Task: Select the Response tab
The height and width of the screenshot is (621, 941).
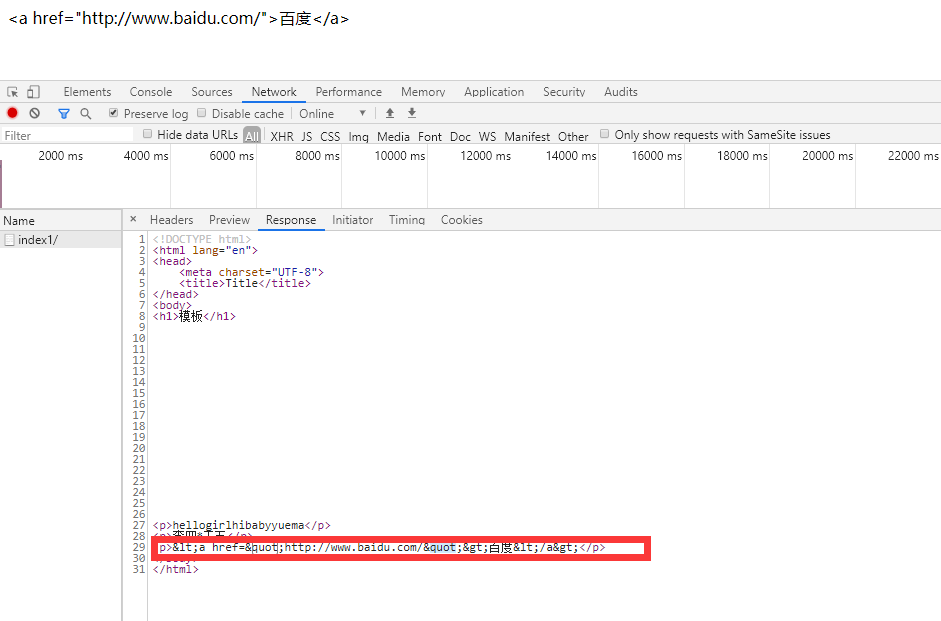Action: tap(291, 220)
